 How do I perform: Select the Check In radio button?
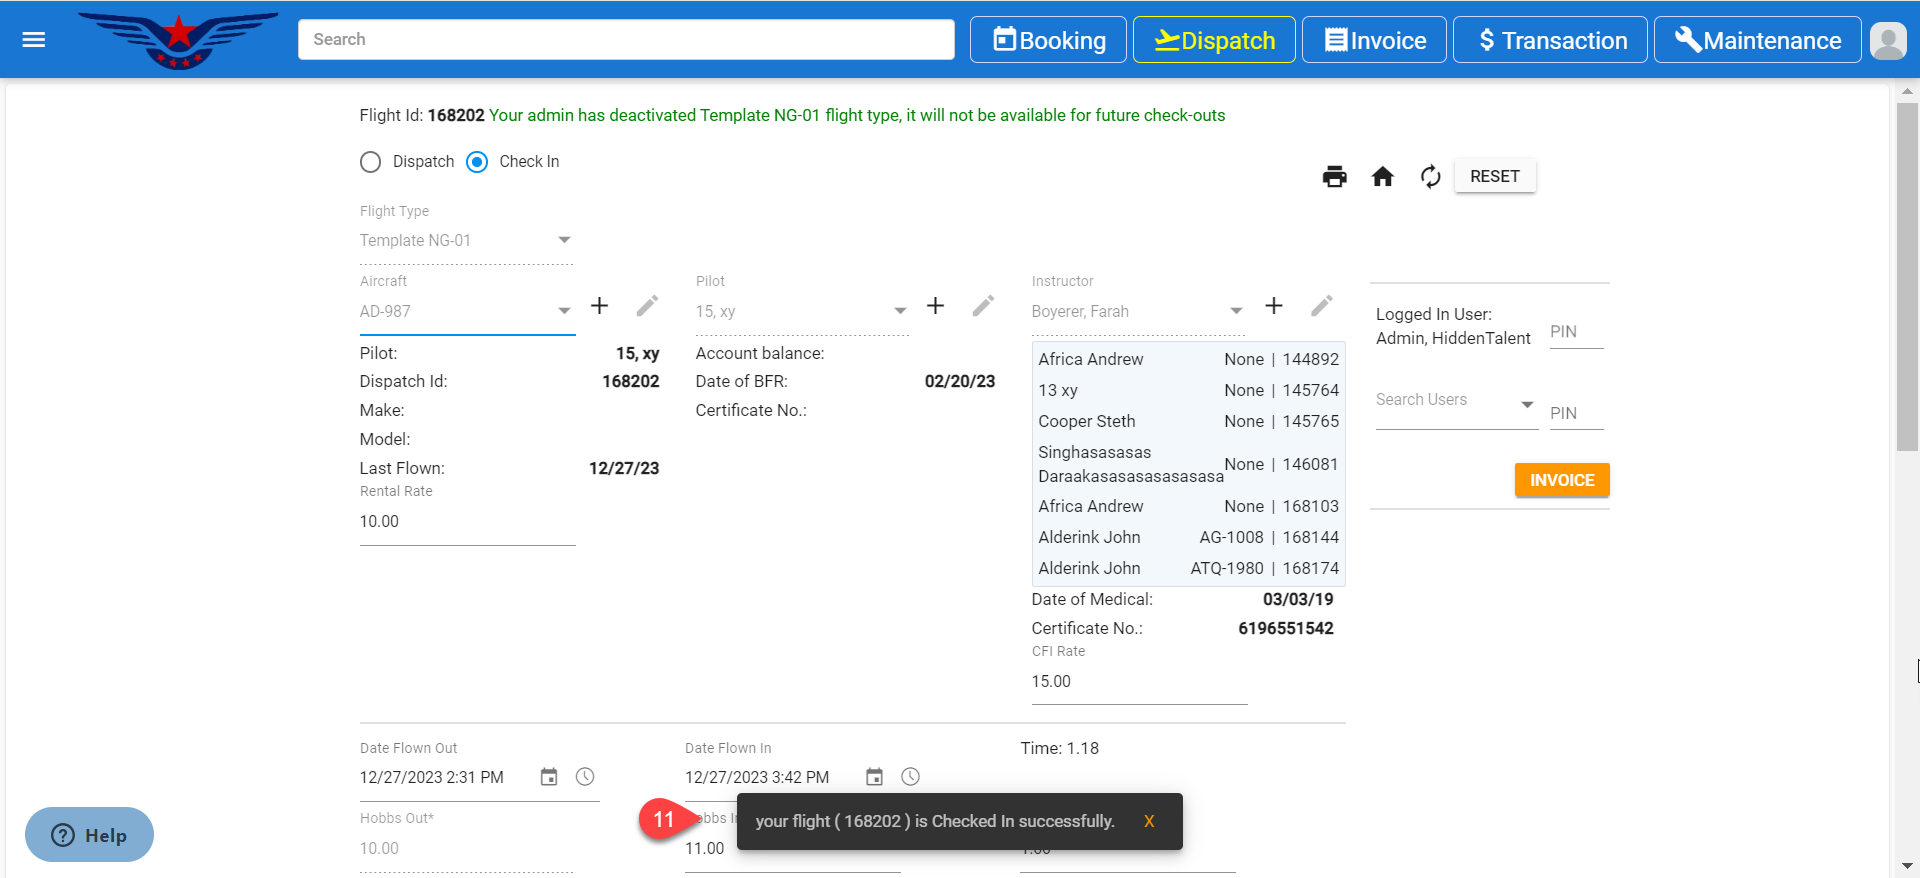(x=478, y=162)
